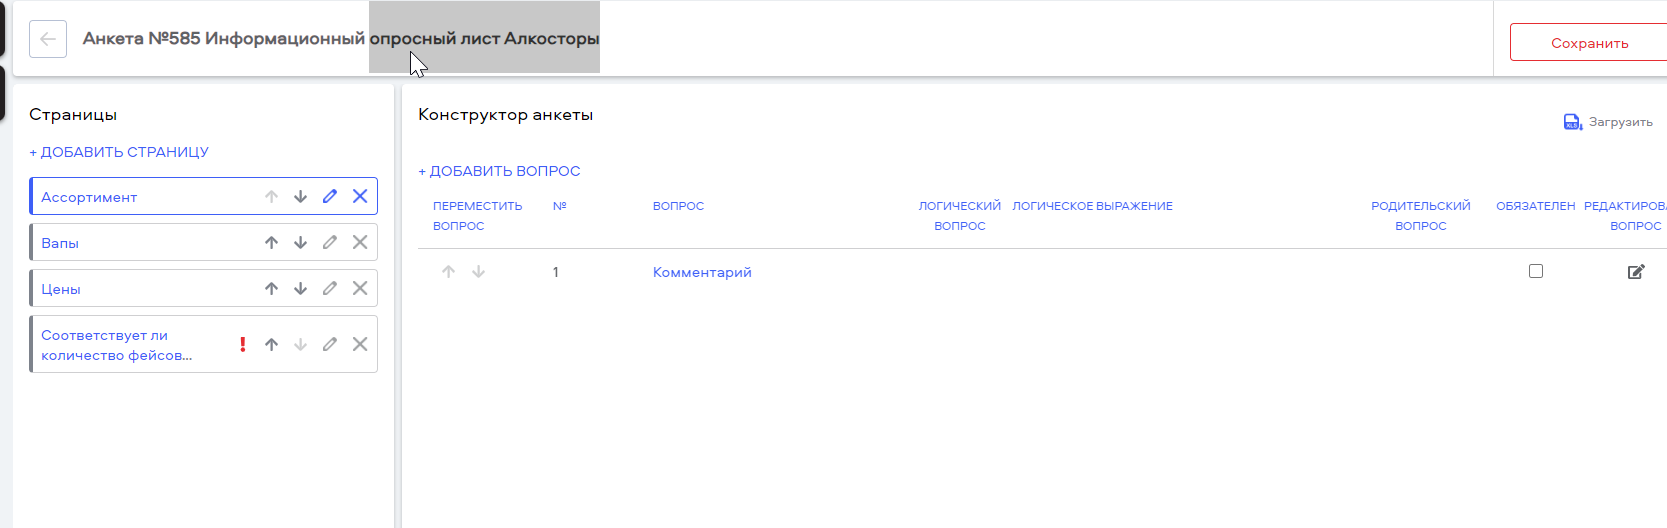Click the № column header
1667x528 pixels.
pos(560,206)
